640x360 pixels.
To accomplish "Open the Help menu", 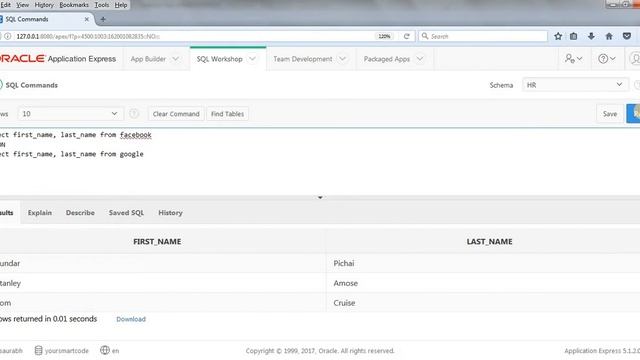I will [x=120, y=5].
